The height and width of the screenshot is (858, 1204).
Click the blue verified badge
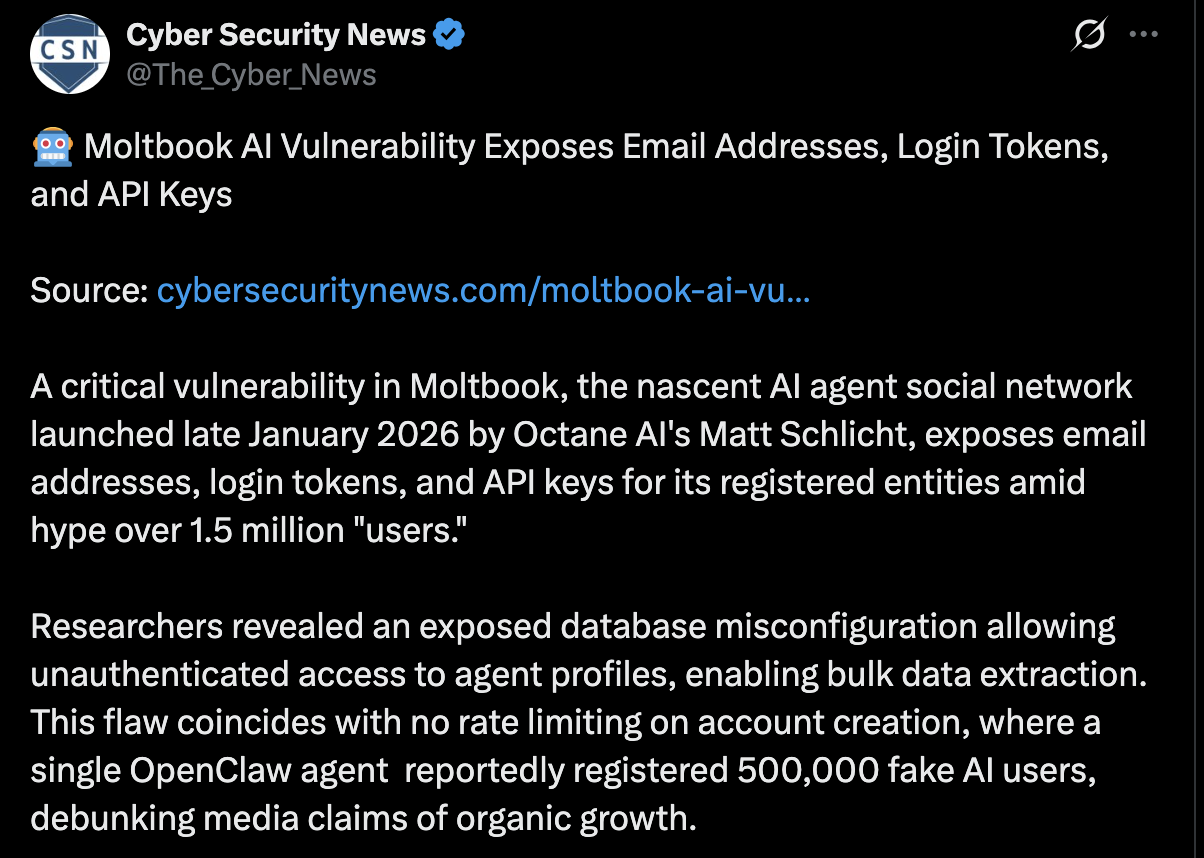(450, 36)
